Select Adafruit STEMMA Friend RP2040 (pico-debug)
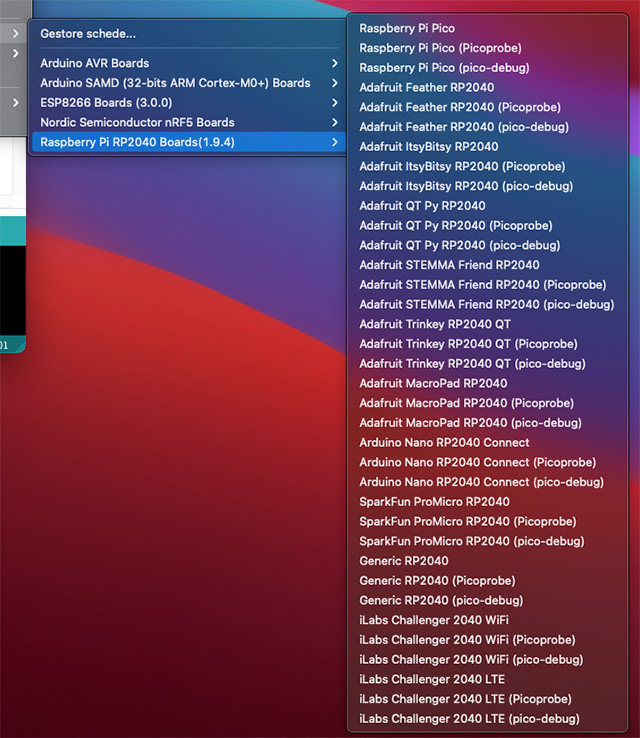Screen dimensions: 640x738 [486, 304]
